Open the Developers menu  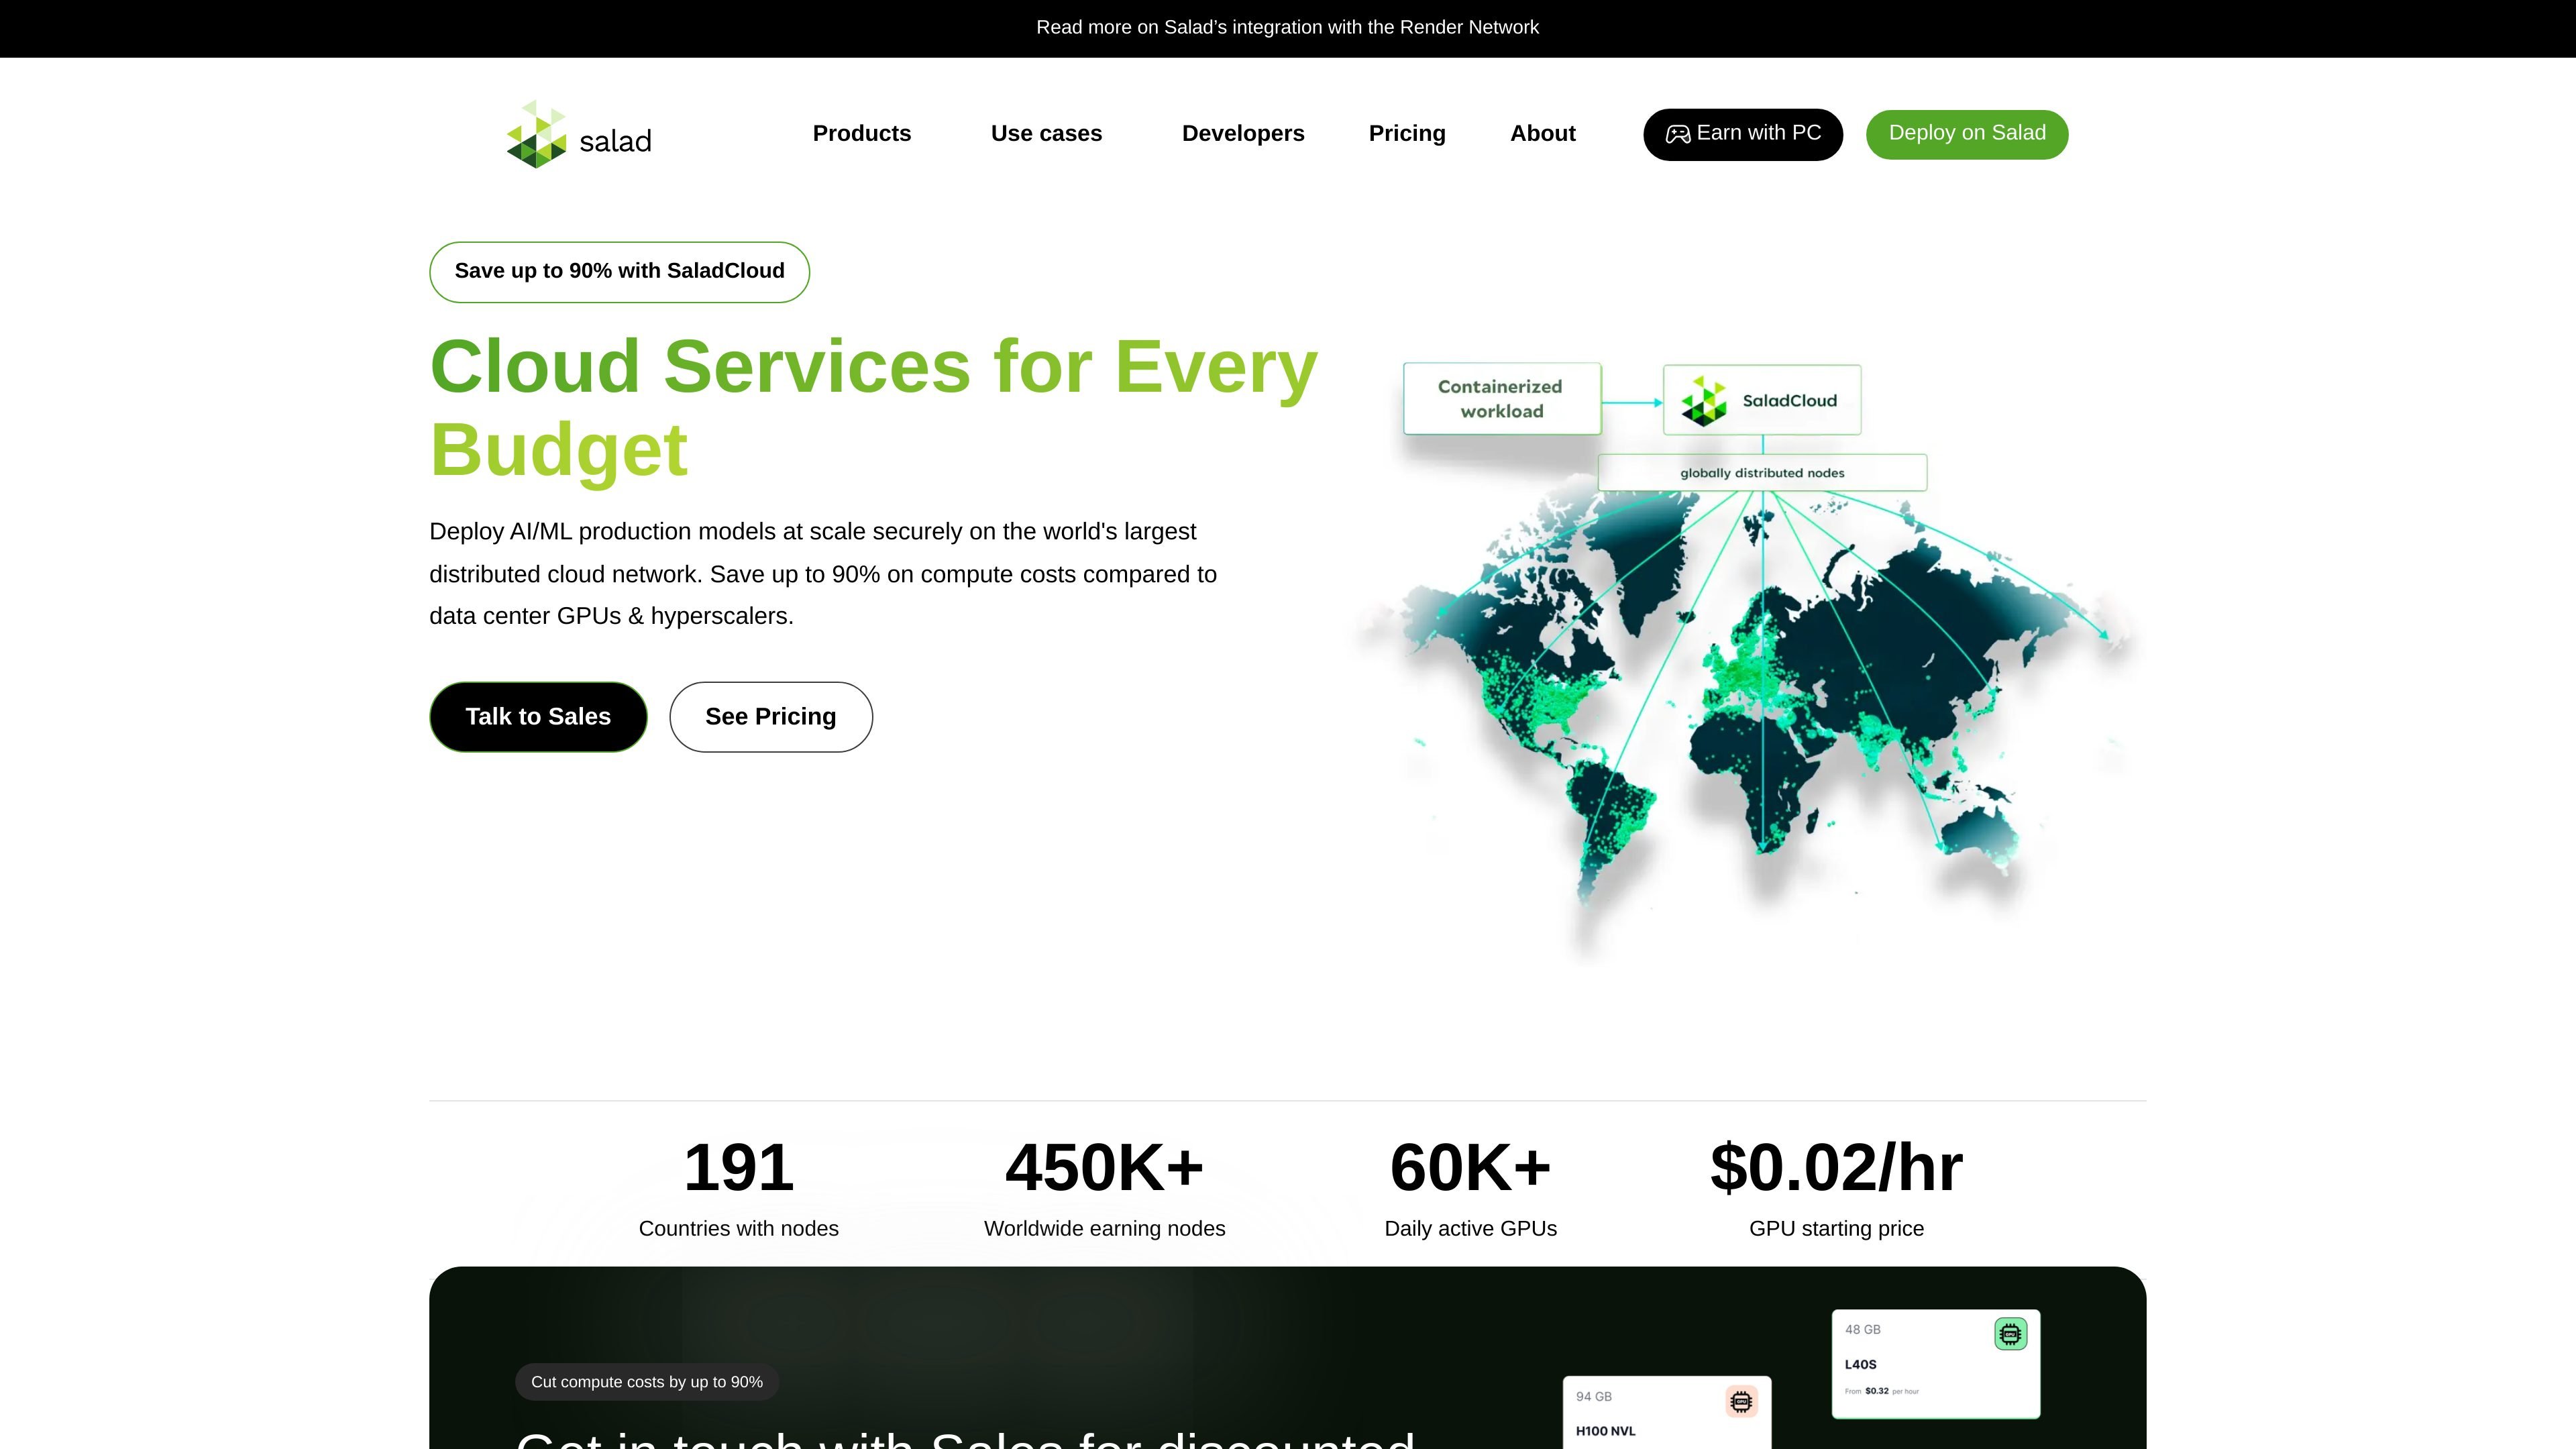[x=1243, y=134]
